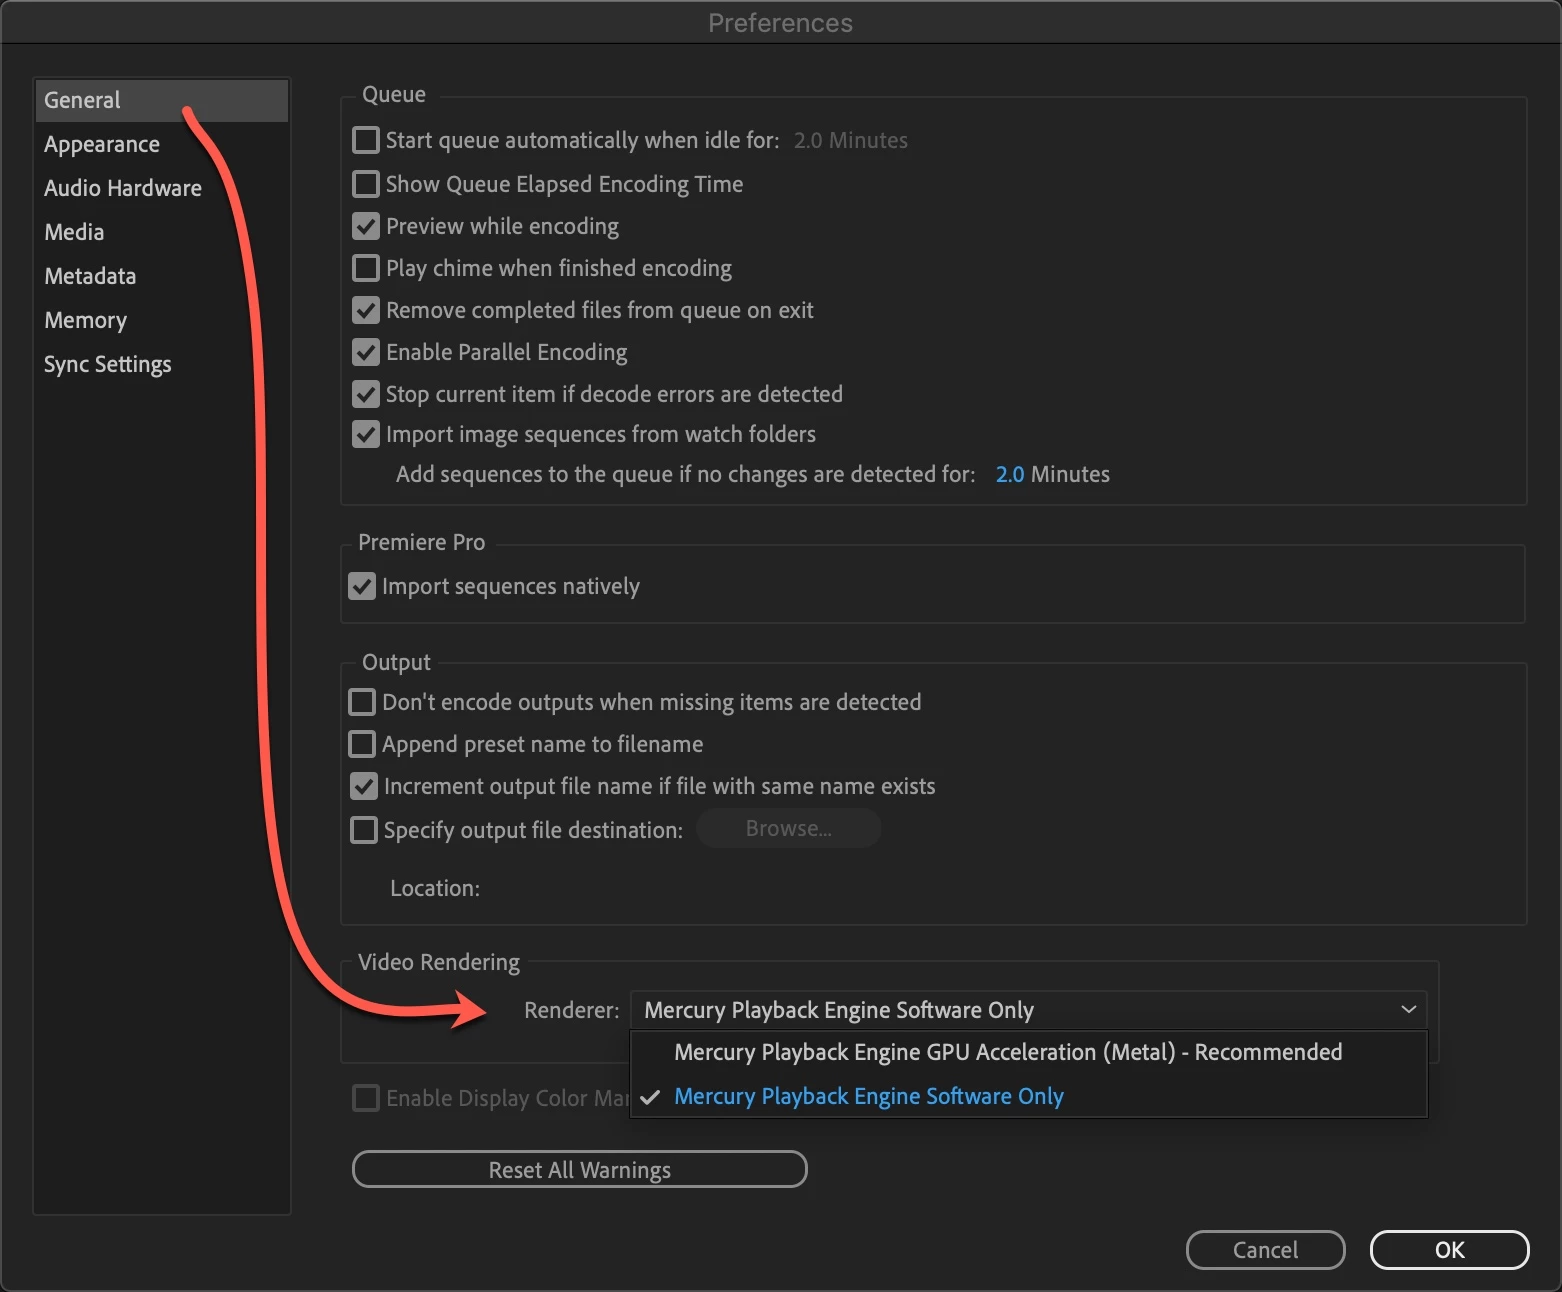Enable Play chime when finished encoding
Viewport: 1562px width, 1292px height.
(366, 268)
